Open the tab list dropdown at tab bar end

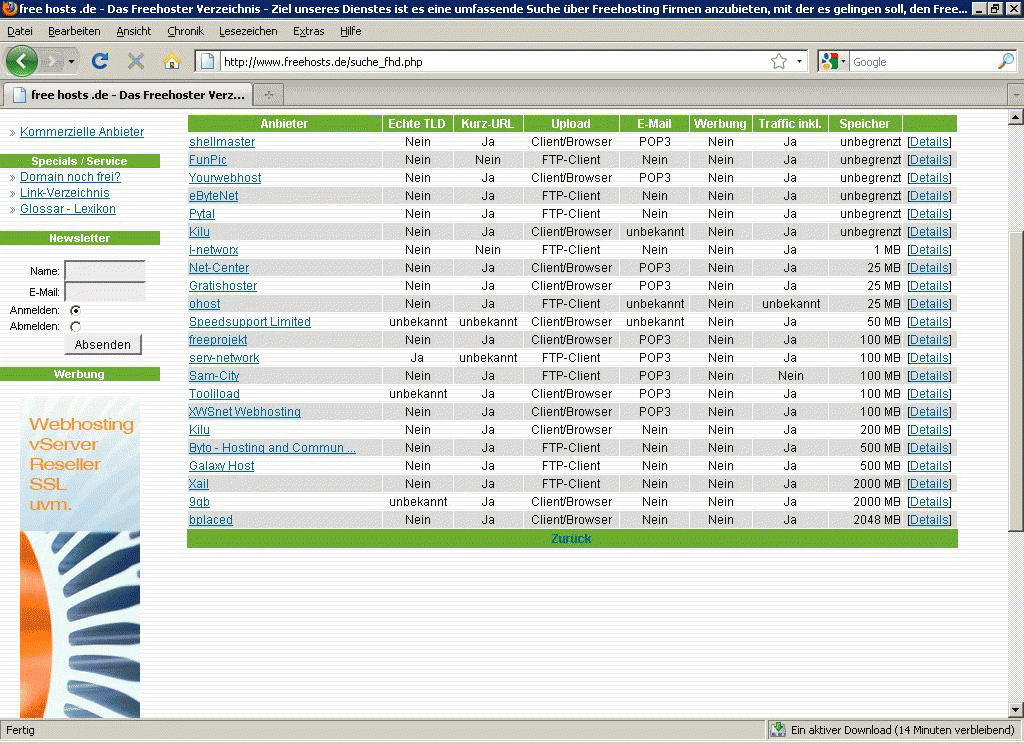tap(1016, 95)
